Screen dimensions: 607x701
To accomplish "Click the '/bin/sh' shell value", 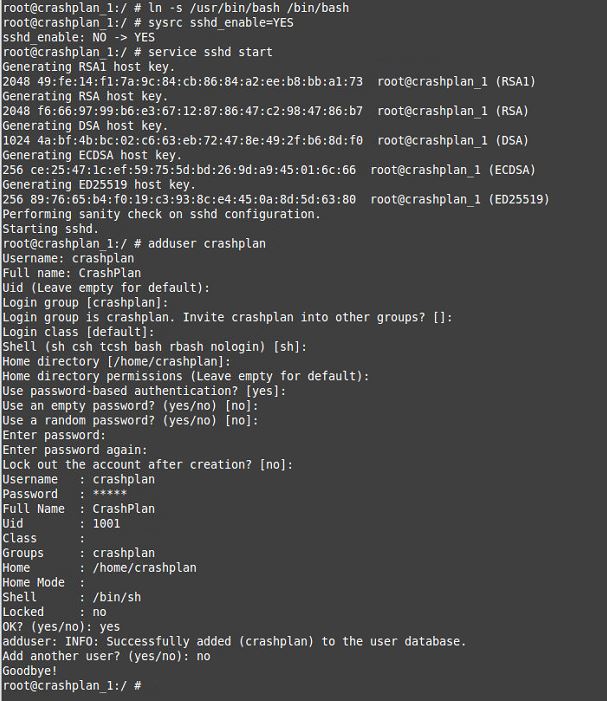I will pos(117,597).
